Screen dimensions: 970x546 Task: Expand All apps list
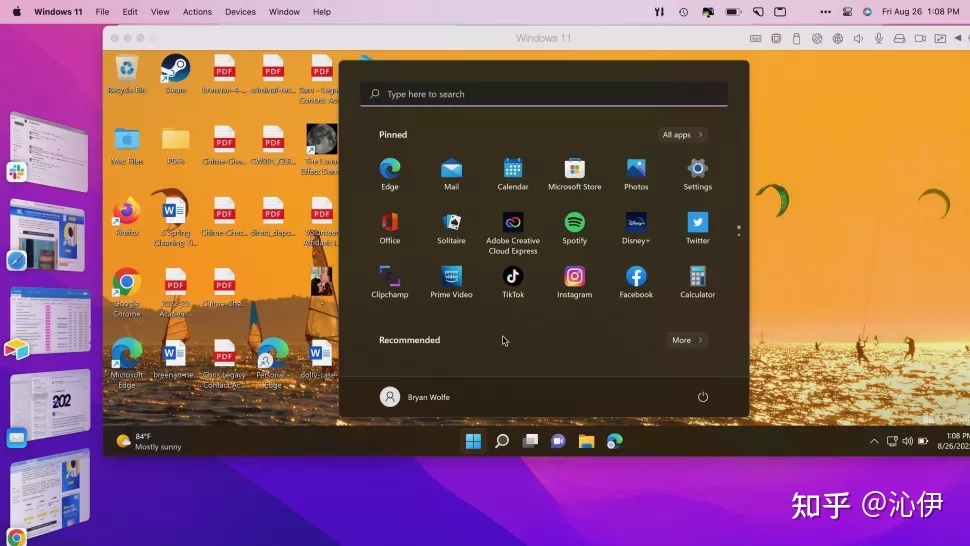tap(683, 135)
